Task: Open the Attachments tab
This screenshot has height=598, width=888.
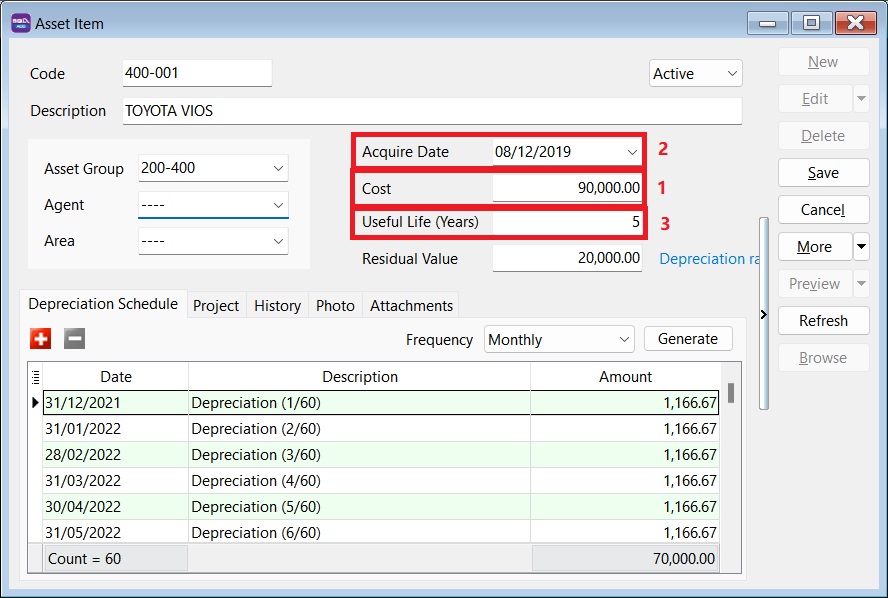Action: (411, 306)
